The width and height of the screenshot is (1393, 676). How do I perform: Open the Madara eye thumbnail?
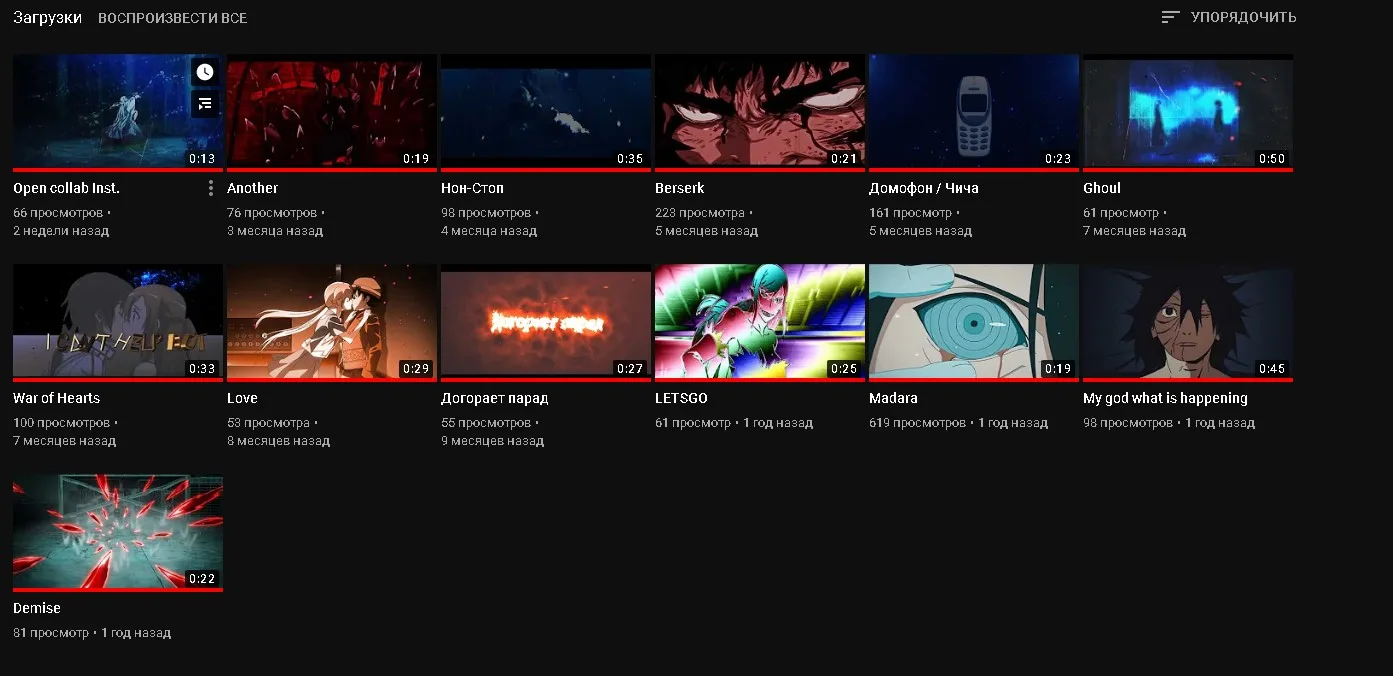[x=974, y=322]
